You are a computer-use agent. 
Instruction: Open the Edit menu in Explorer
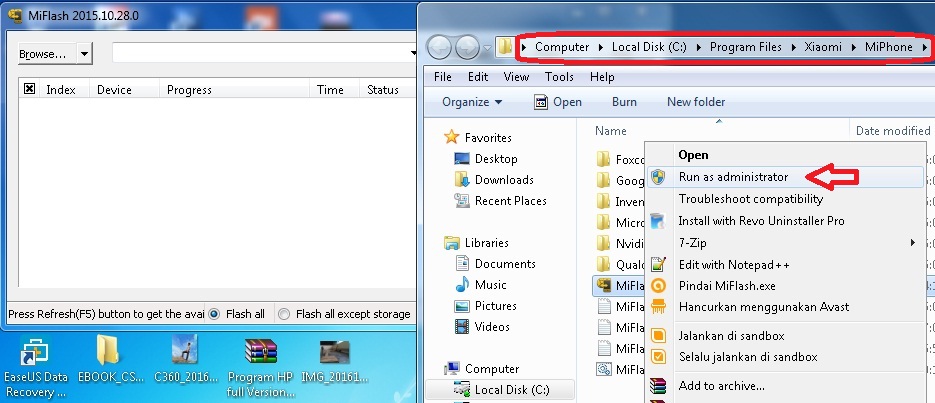(478, 77)
